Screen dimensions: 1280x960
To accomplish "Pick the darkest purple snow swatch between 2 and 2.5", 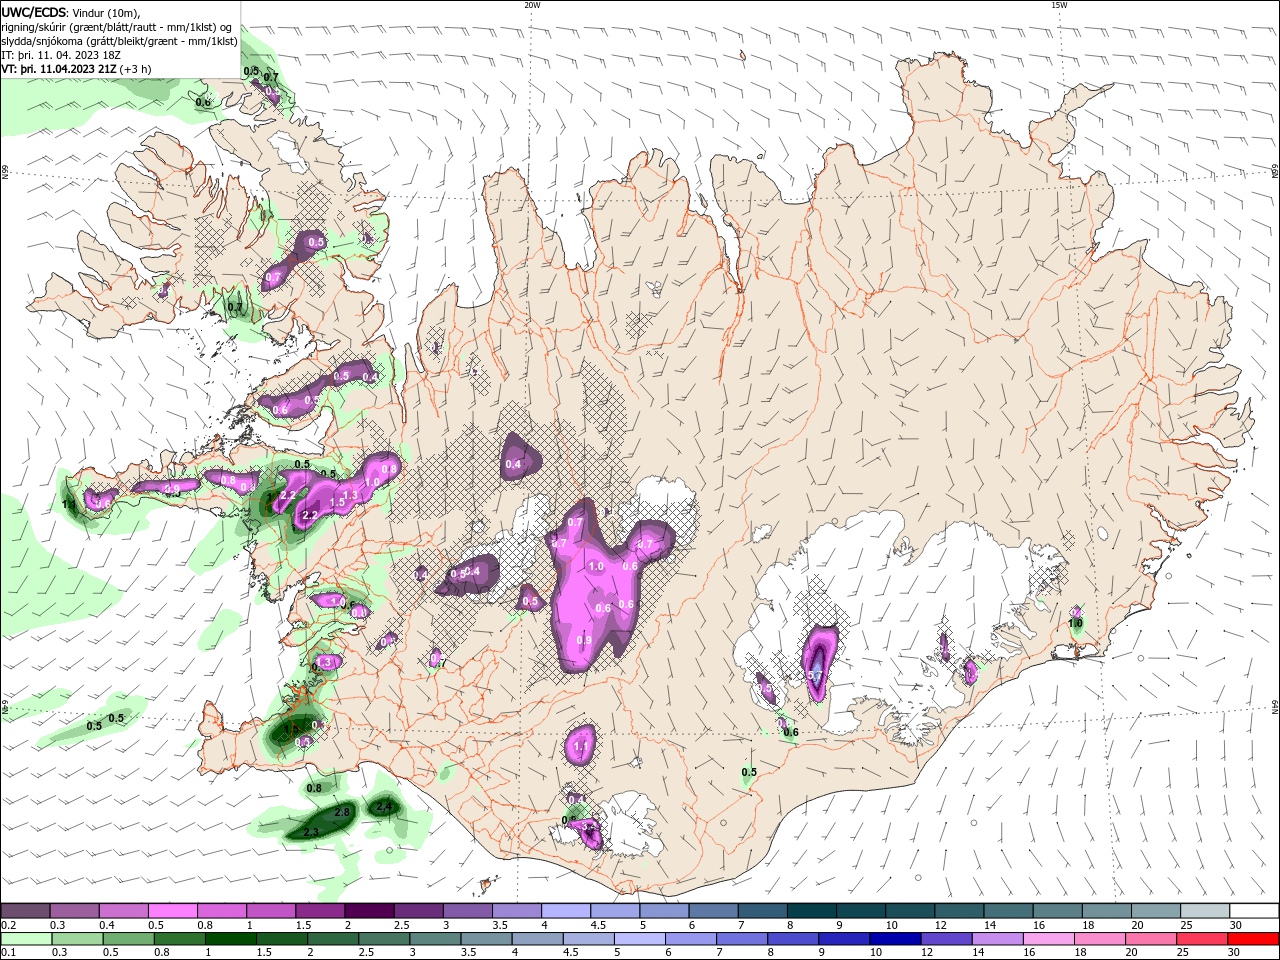I will pyautogui.click(x=369, y=910).
